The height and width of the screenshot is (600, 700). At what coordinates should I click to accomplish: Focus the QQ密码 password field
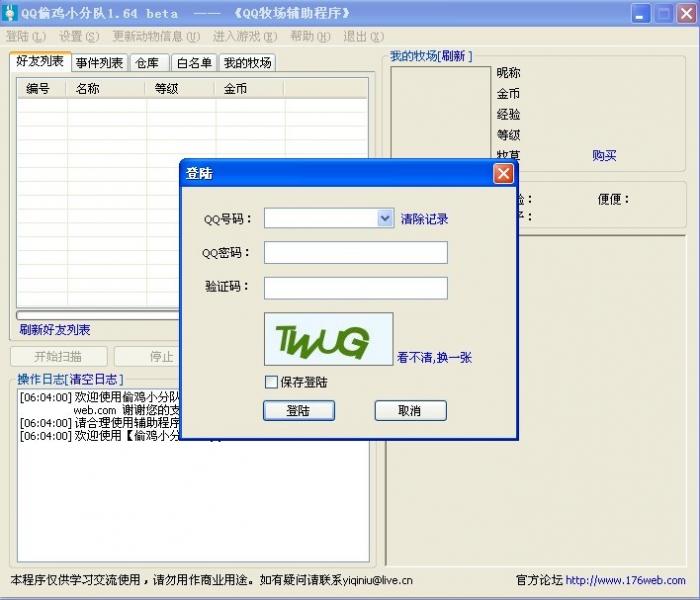tap(355, 253)
